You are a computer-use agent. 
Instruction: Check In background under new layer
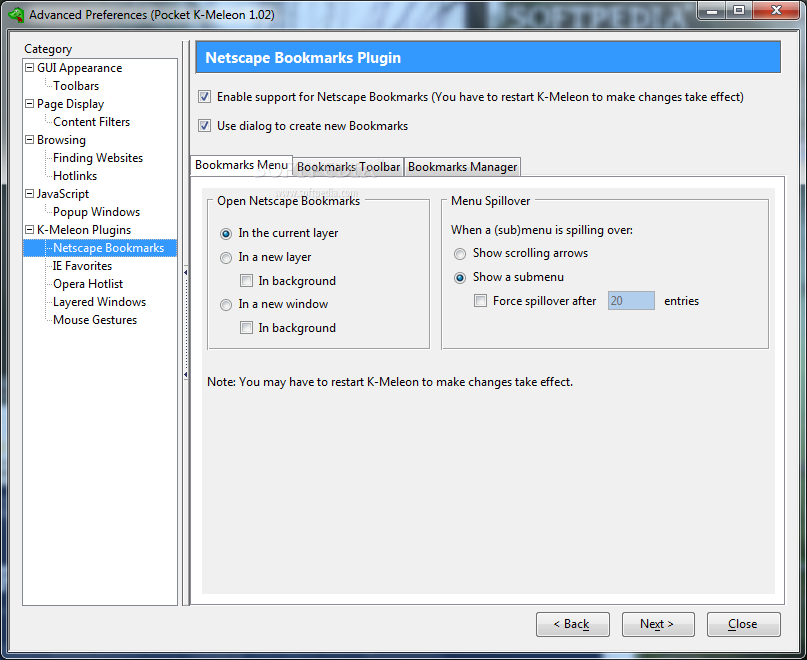pyautogui.click(x=247, y=281)
